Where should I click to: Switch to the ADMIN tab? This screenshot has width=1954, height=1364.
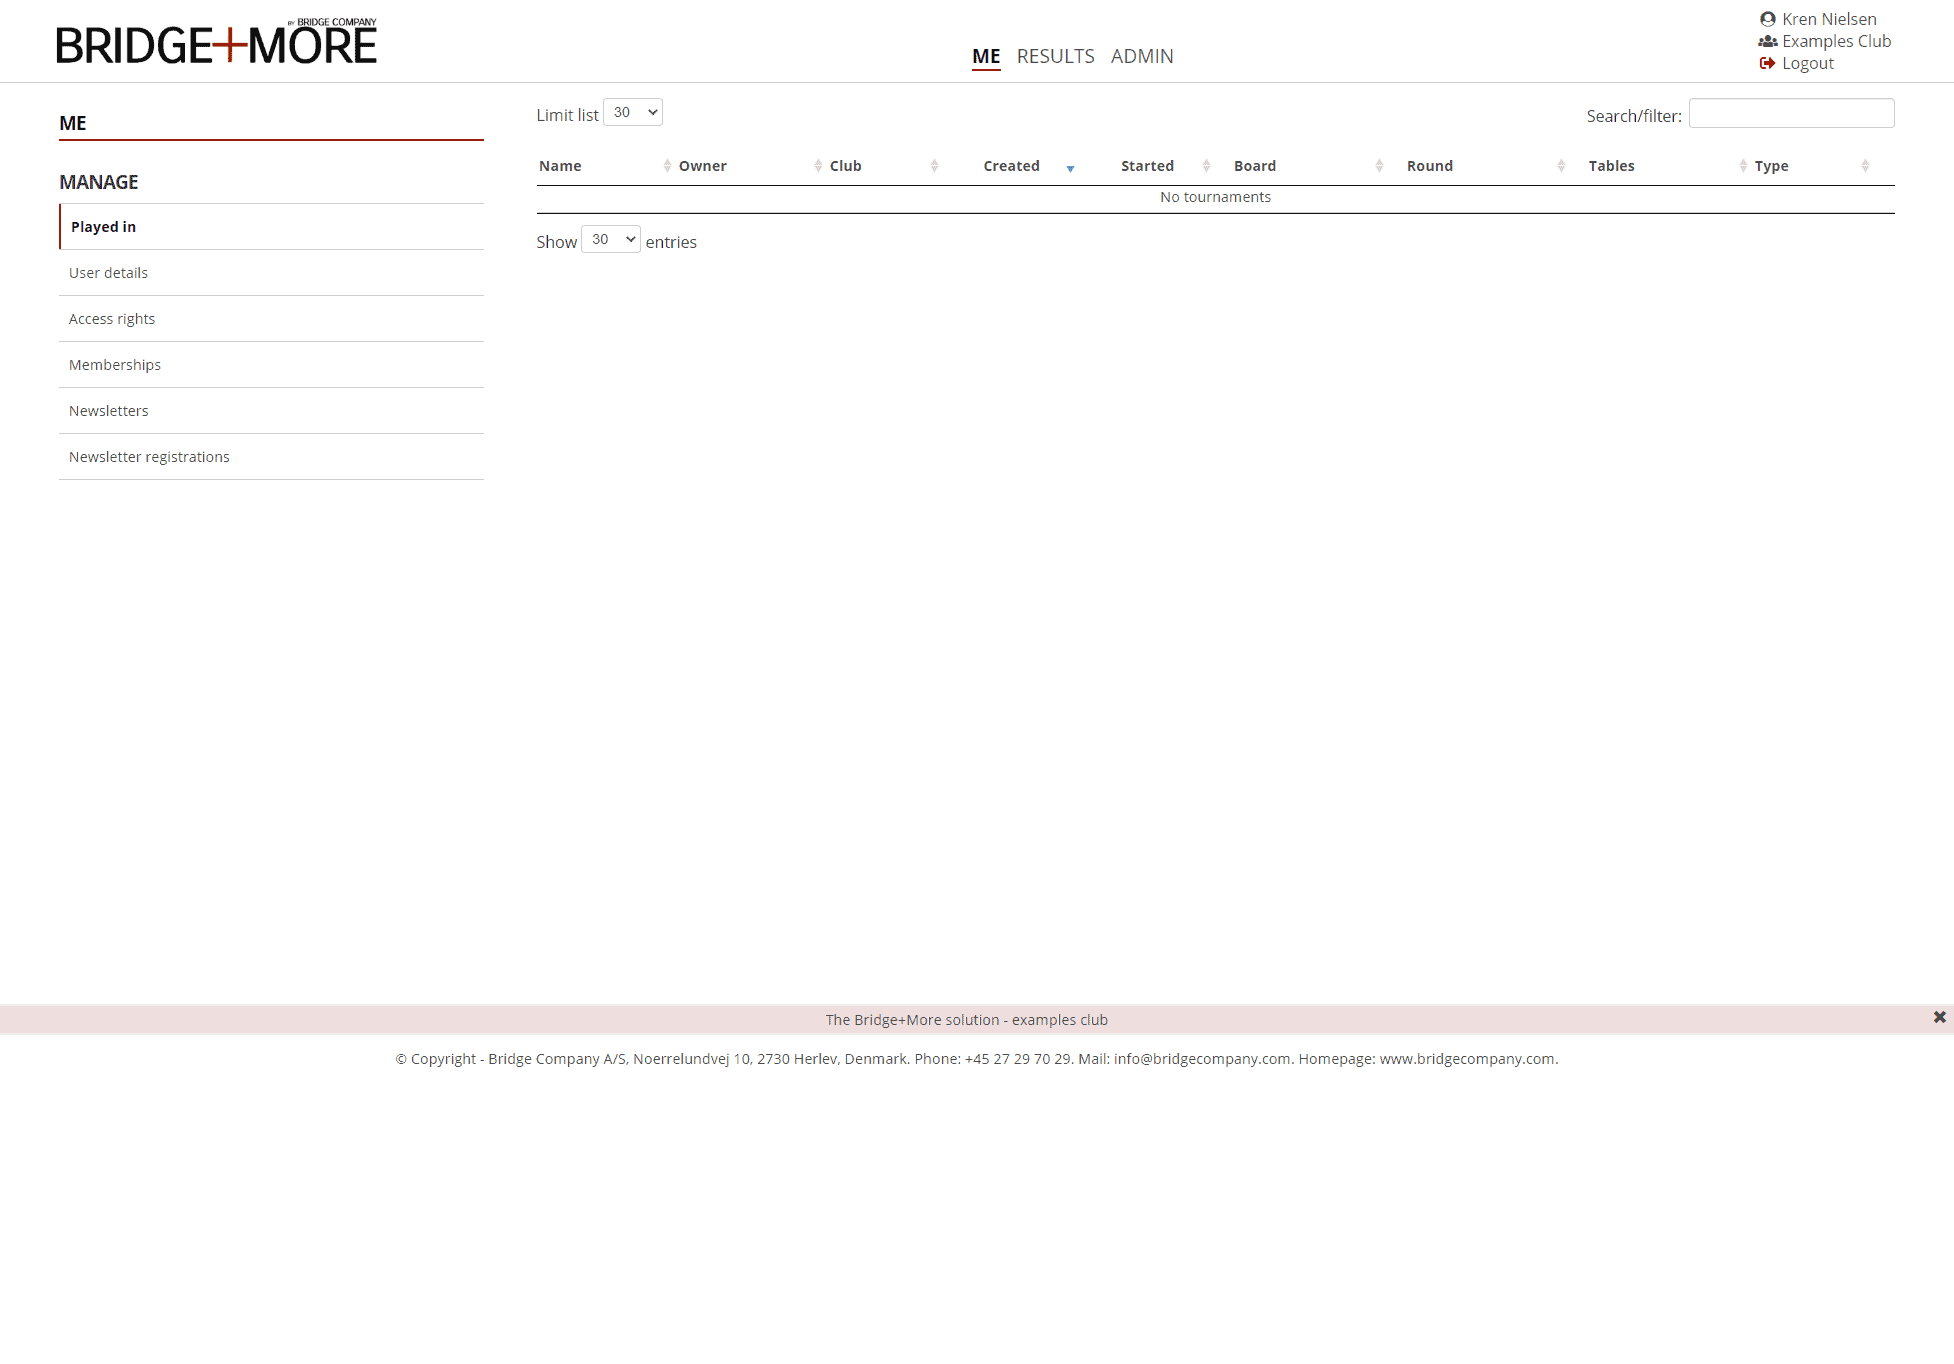1141,56
